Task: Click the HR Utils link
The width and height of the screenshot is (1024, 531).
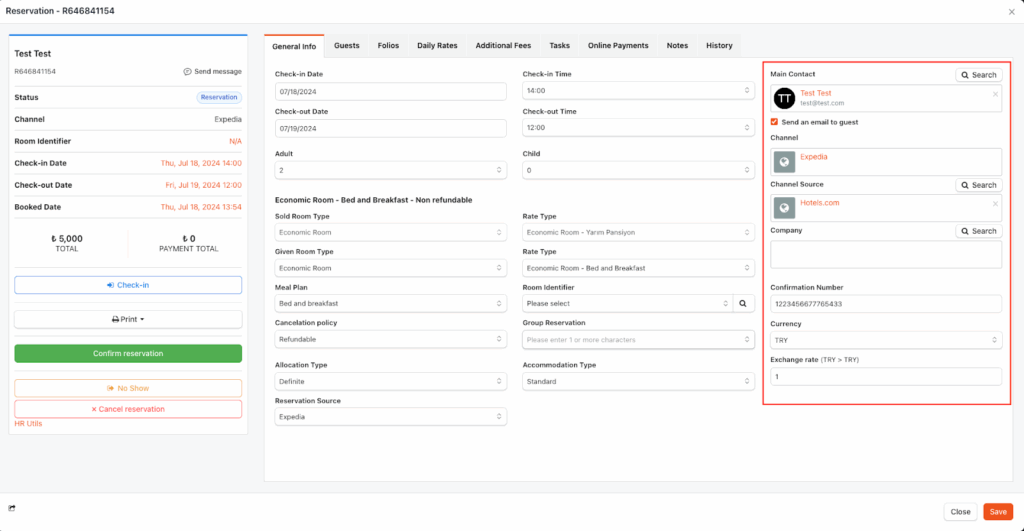Action: click(28, 424)
